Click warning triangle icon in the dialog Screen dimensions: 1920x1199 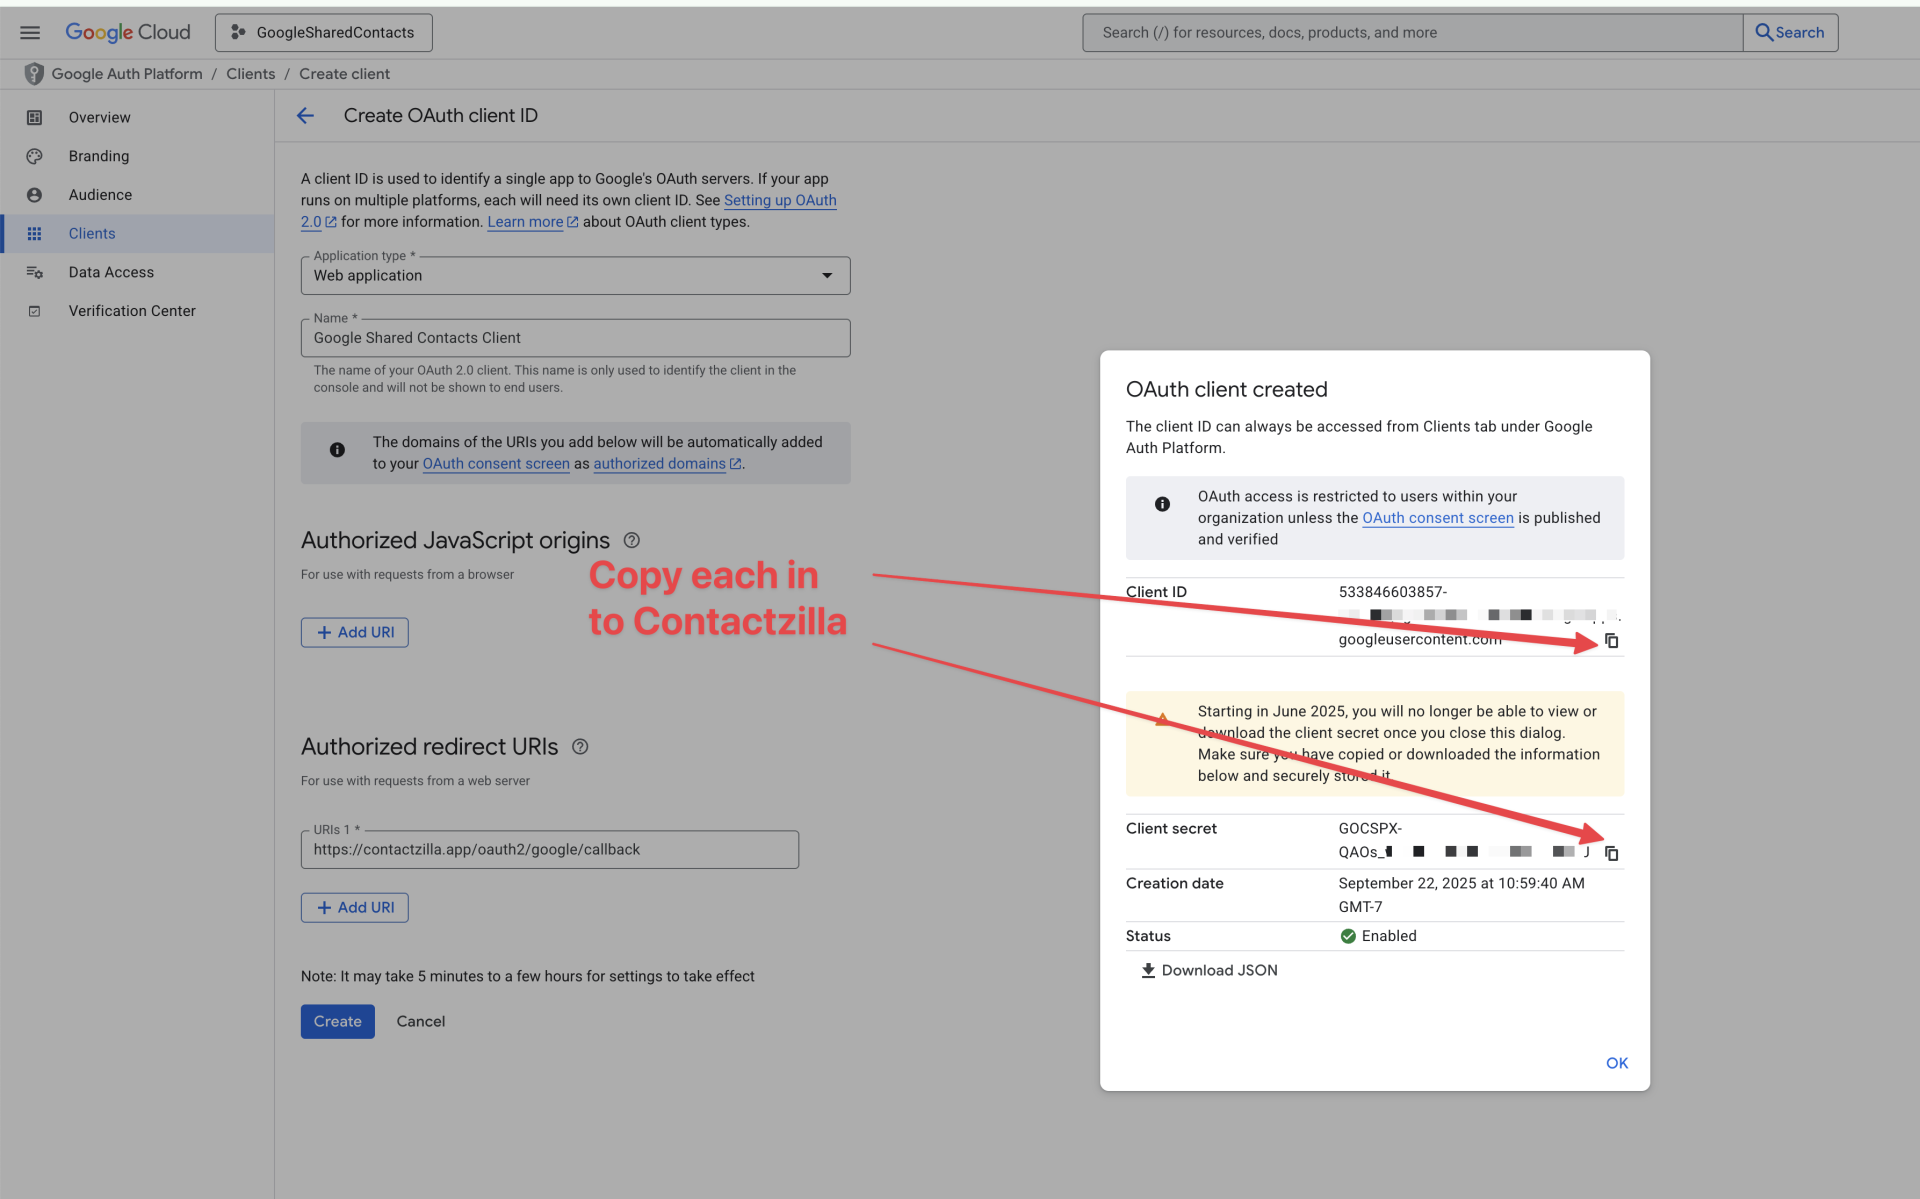coord(1162,719)
